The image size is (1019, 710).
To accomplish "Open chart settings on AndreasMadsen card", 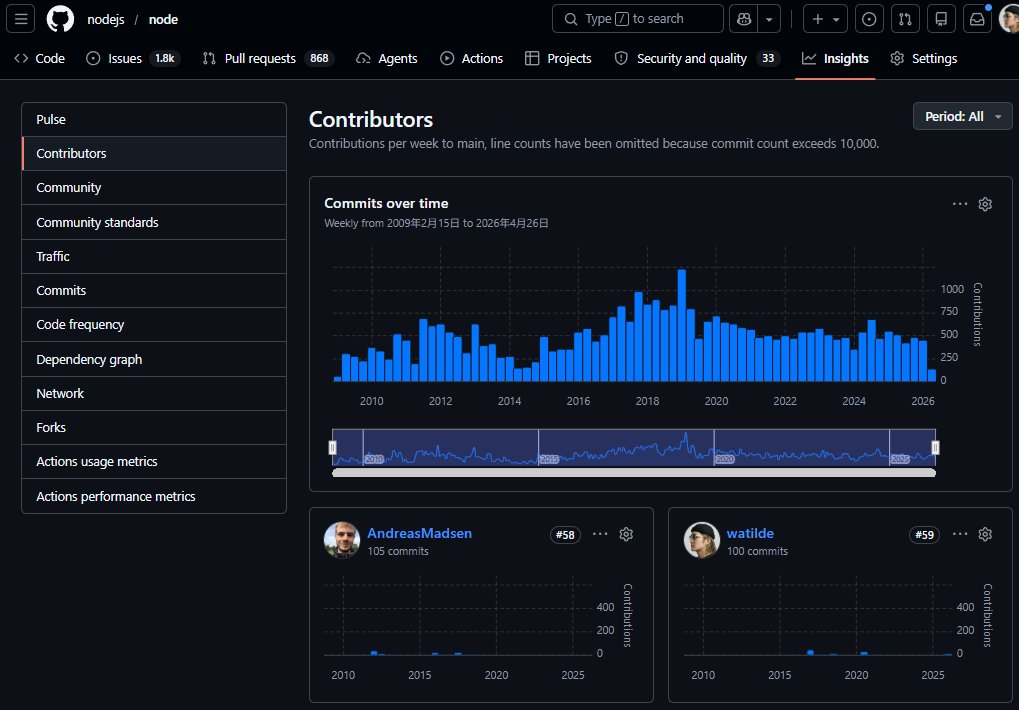I will pyautogui.click(x=626, y=534).
